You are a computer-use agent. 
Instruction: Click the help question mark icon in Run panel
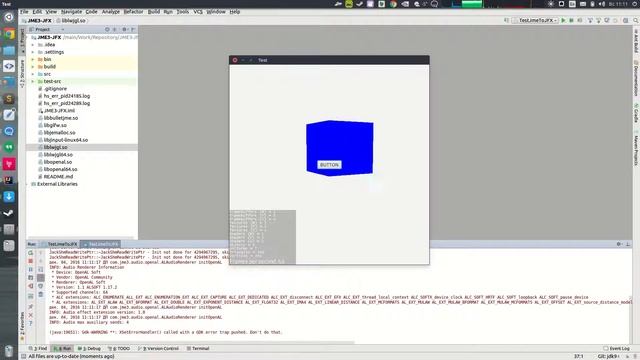click(31, 324)
